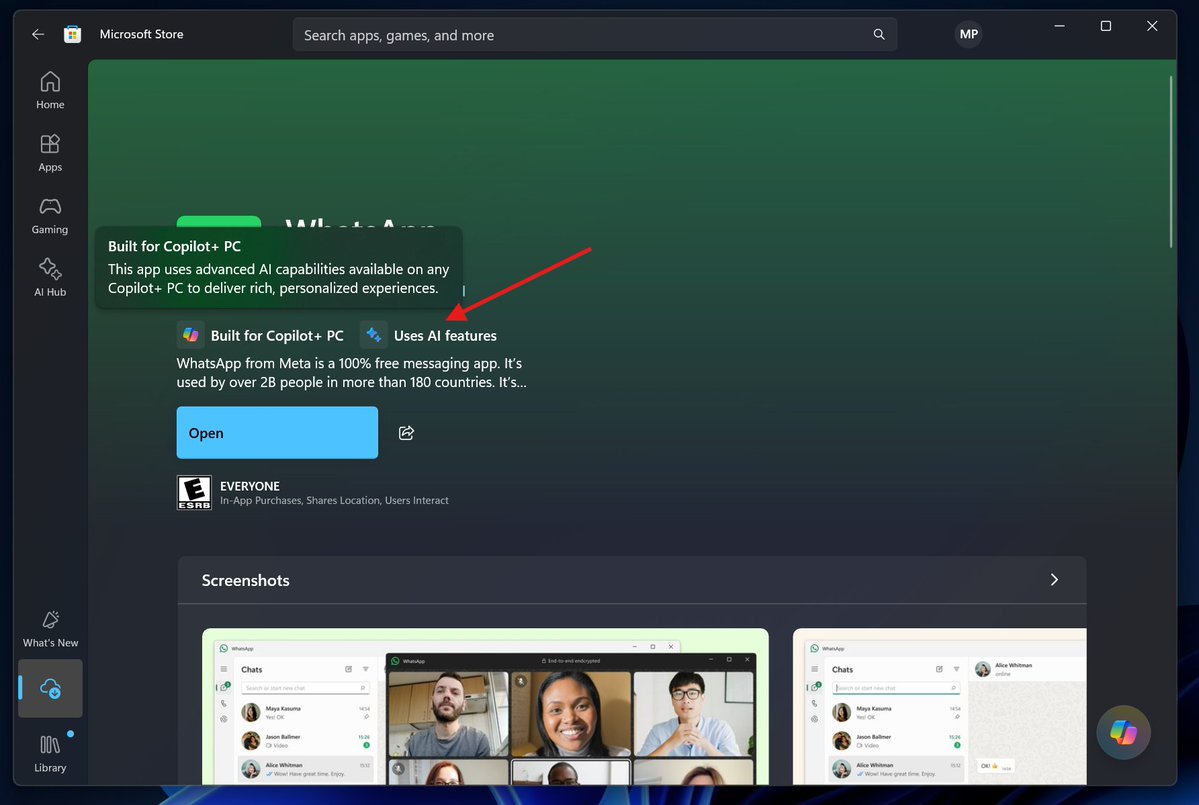
Task: Expand Screenshots with the chevron arrow
Action: [1054, 579]
